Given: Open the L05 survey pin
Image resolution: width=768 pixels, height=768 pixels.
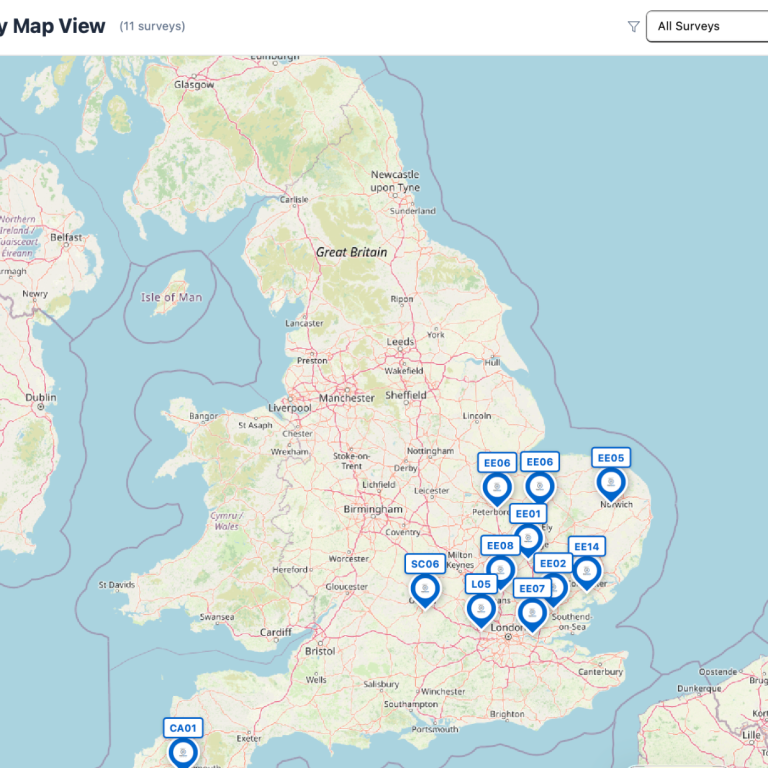Looking at the screenshot, I should click(x=481, y=609).
